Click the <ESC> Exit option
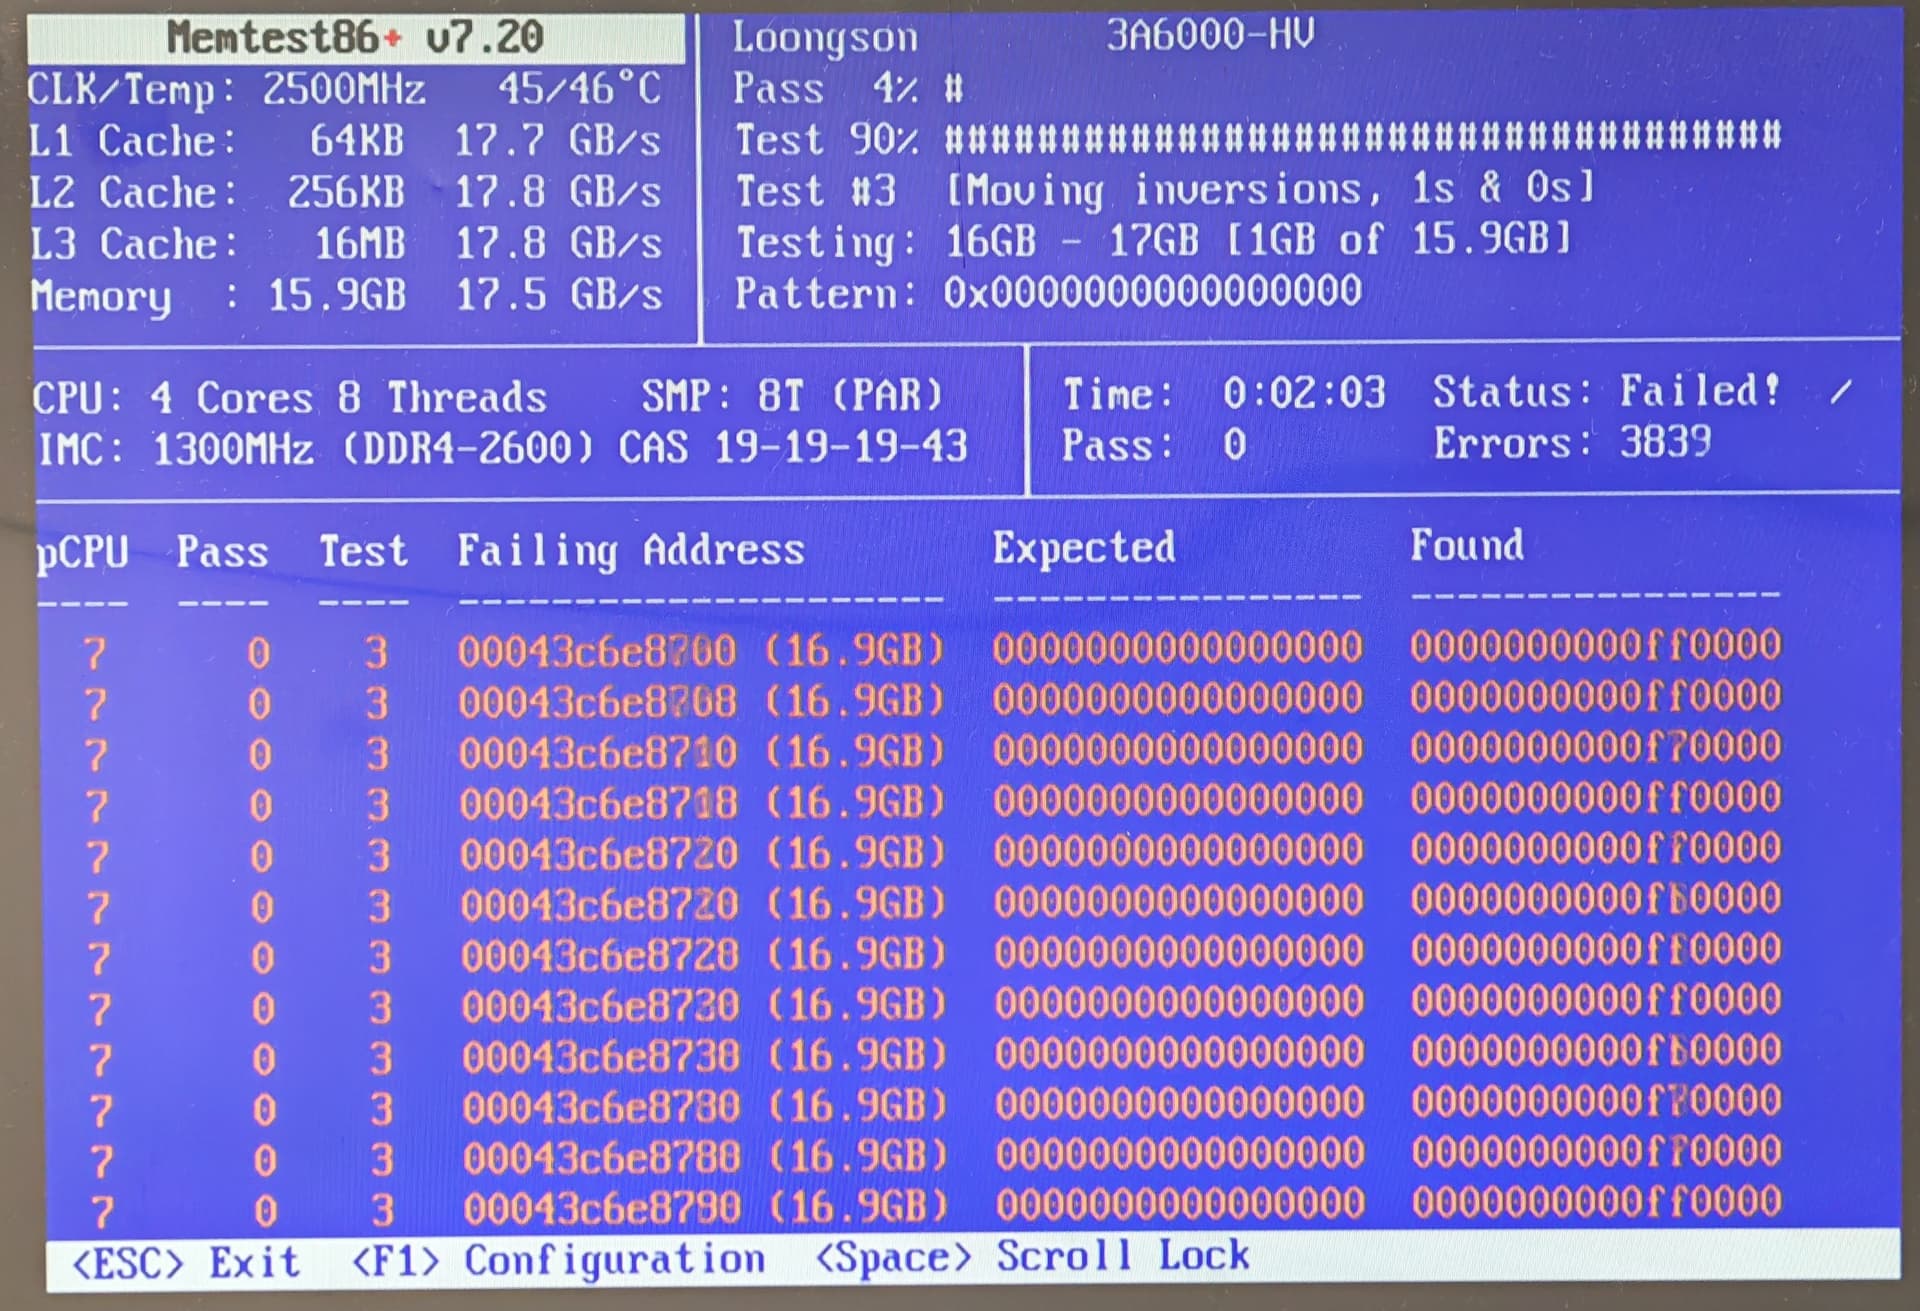The width and height of the screenshot is (1920, 1311). pyautogui.click(x=186, y=1263)
